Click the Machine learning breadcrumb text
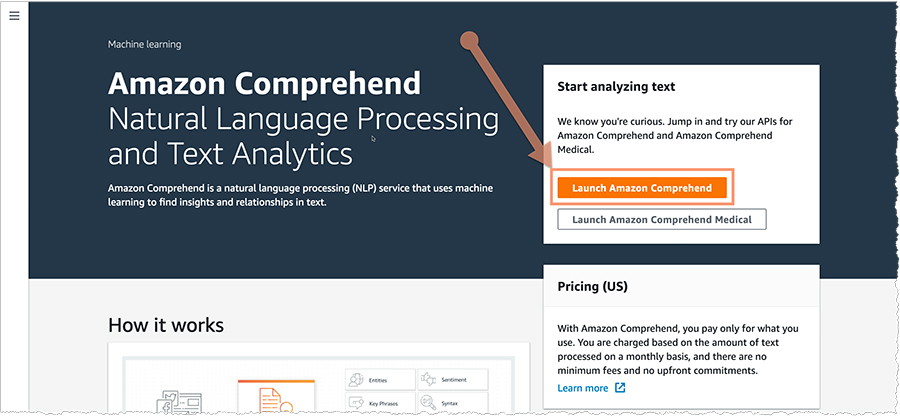Screen dimensions: 900x416 point(145,44)
